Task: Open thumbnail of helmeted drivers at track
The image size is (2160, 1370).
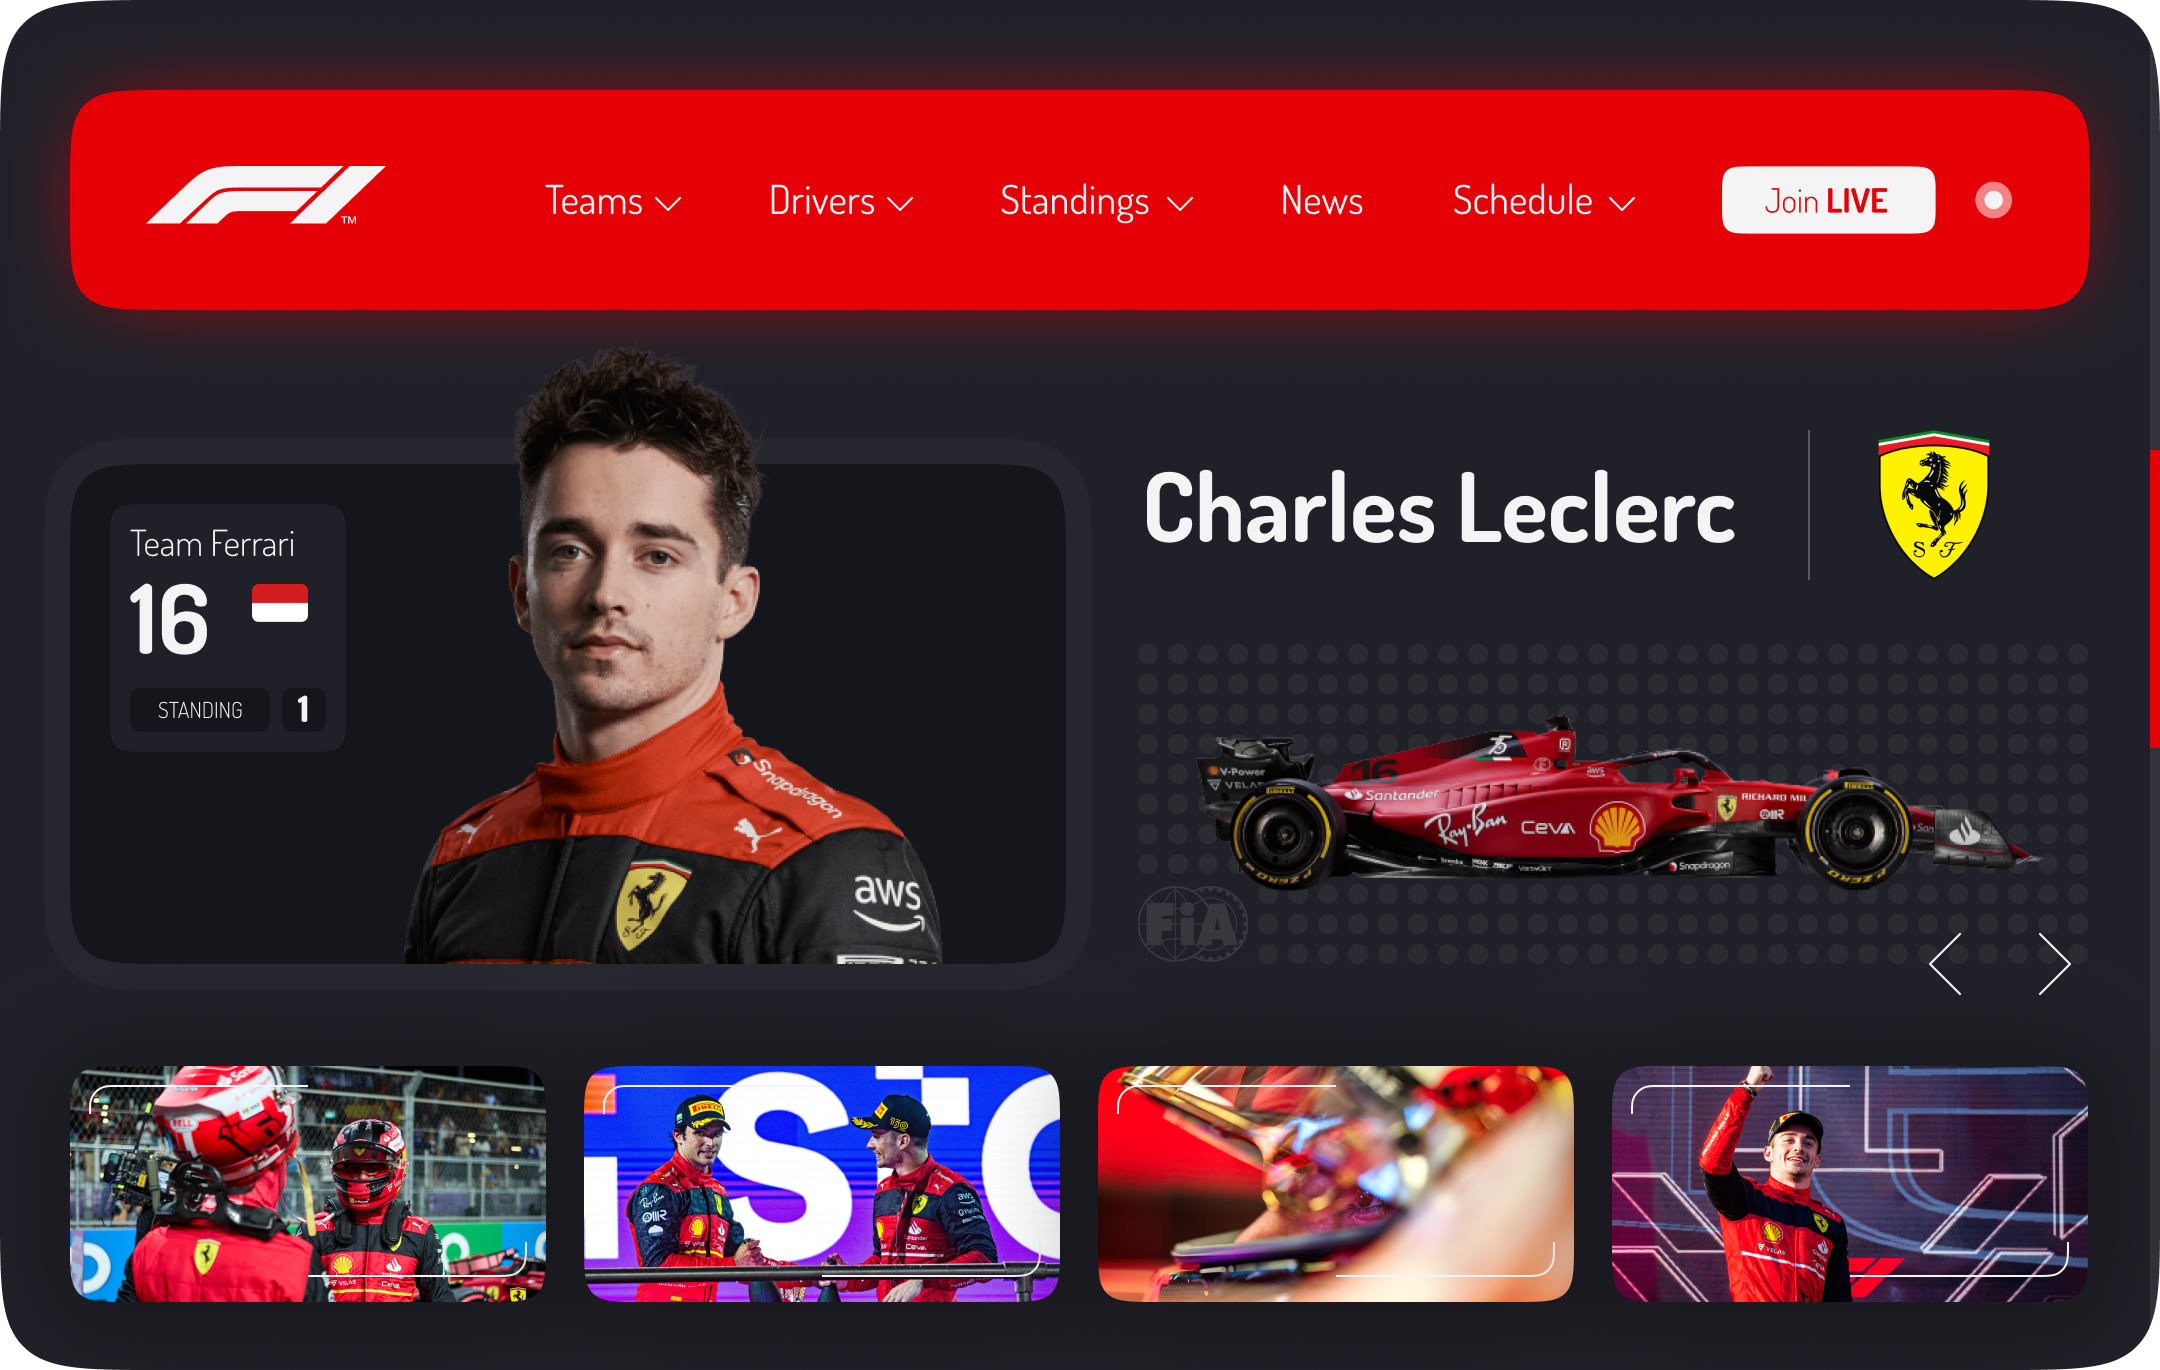Action: 308,1184
